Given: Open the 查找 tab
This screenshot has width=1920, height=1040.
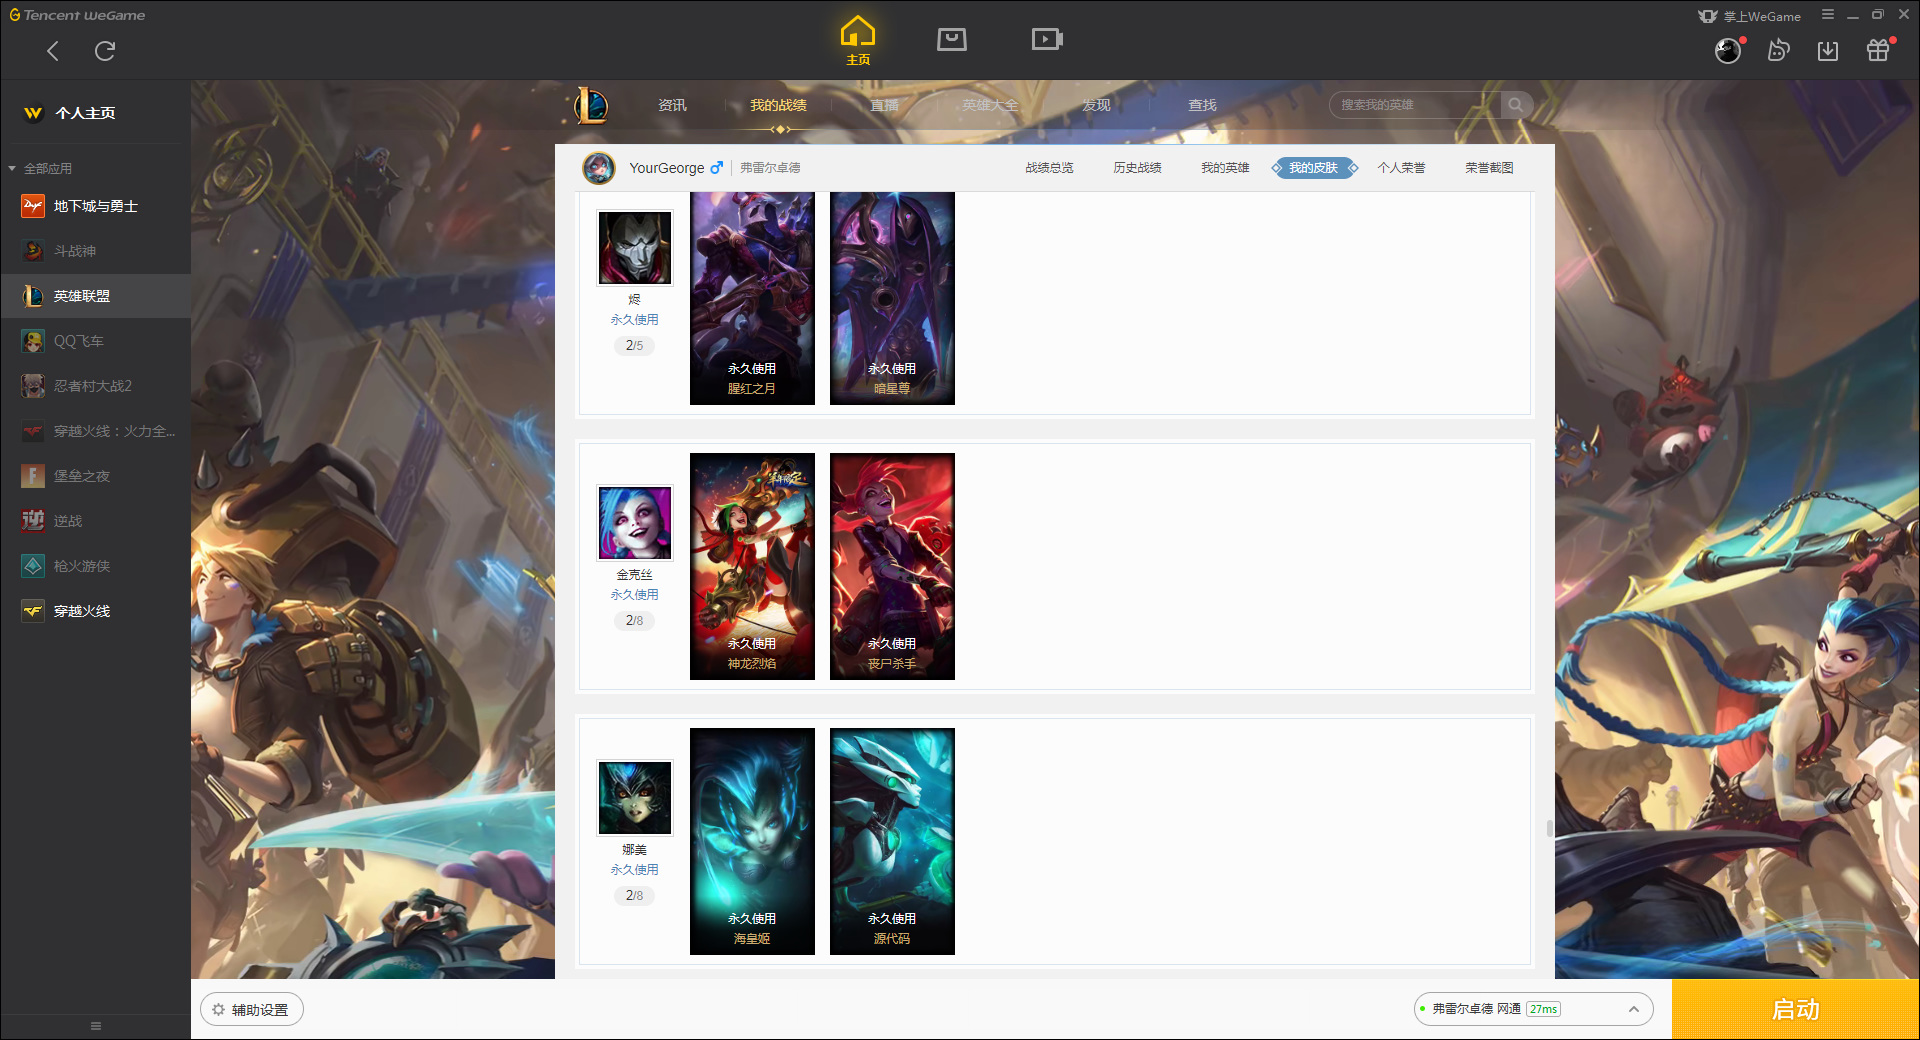Looking at the screenshot, I should (x=1202, y=105).
